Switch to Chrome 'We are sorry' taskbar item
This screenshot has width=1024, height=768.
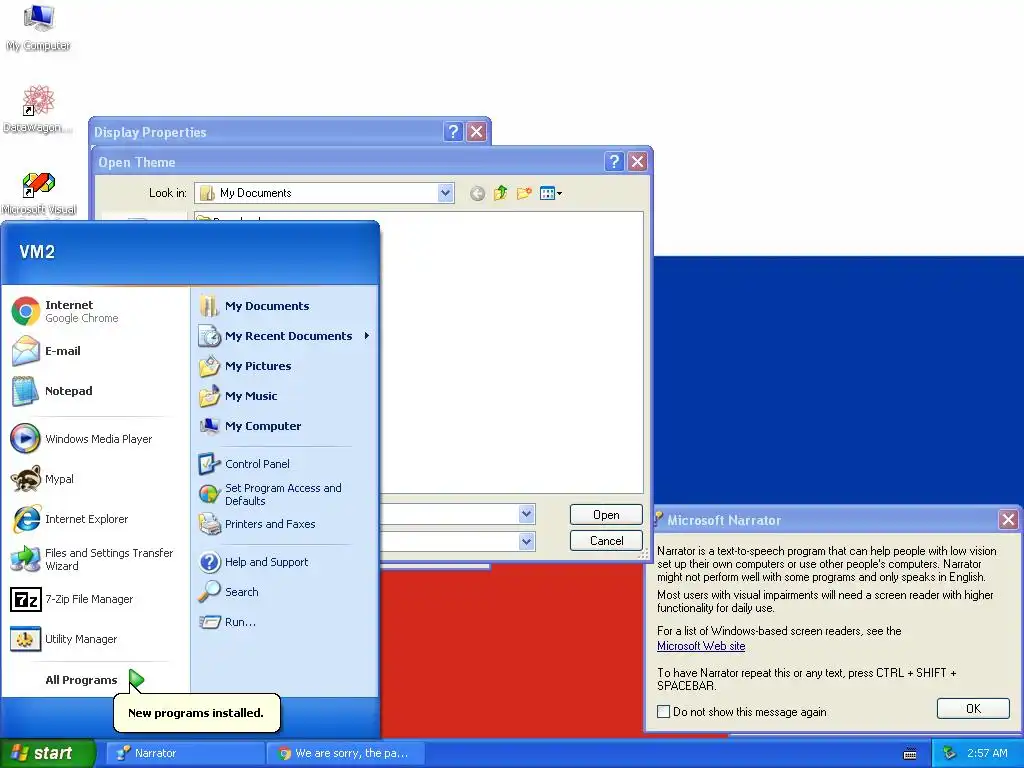point(346,753)
